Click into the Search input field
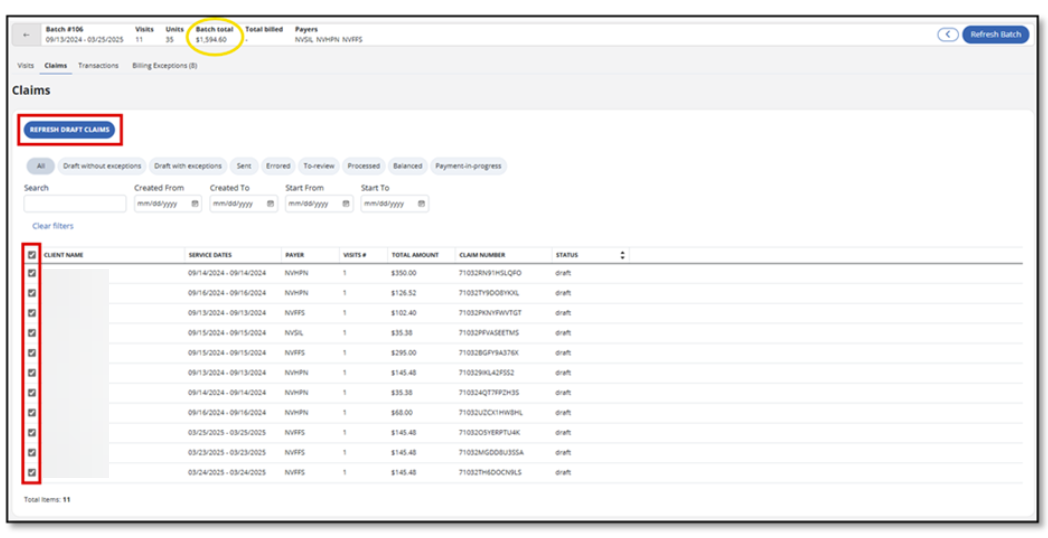The image size is (1048, 538). (75, 204)
